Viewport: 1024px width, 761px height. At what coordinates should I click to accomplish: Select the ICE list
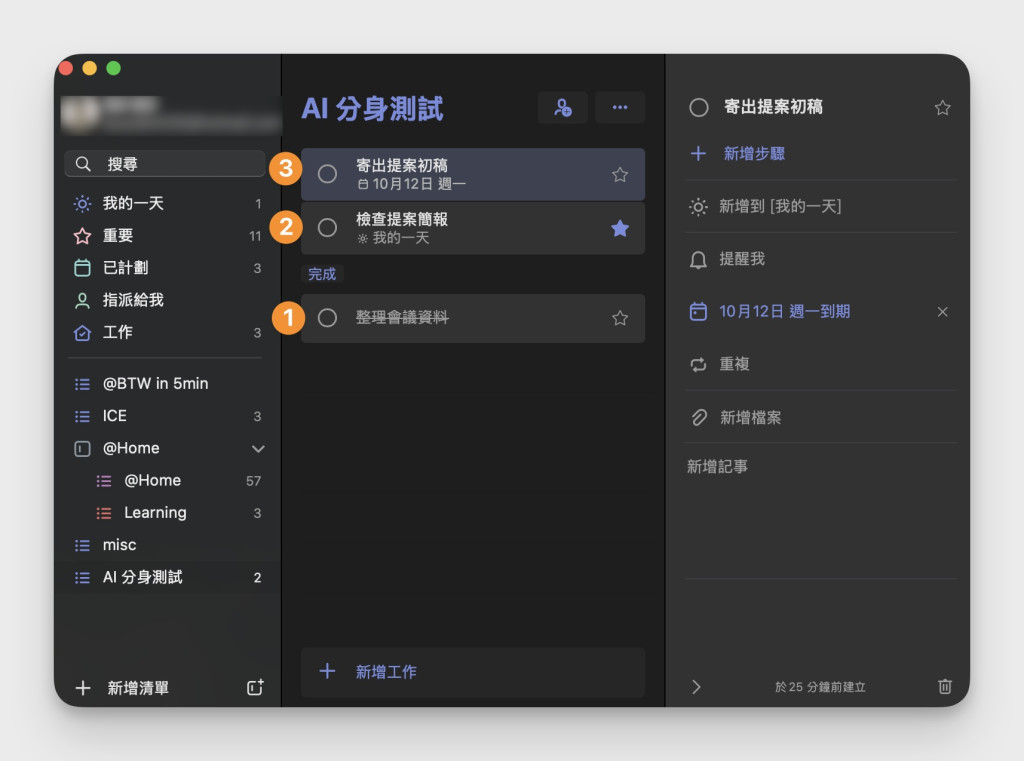(167, 416)
